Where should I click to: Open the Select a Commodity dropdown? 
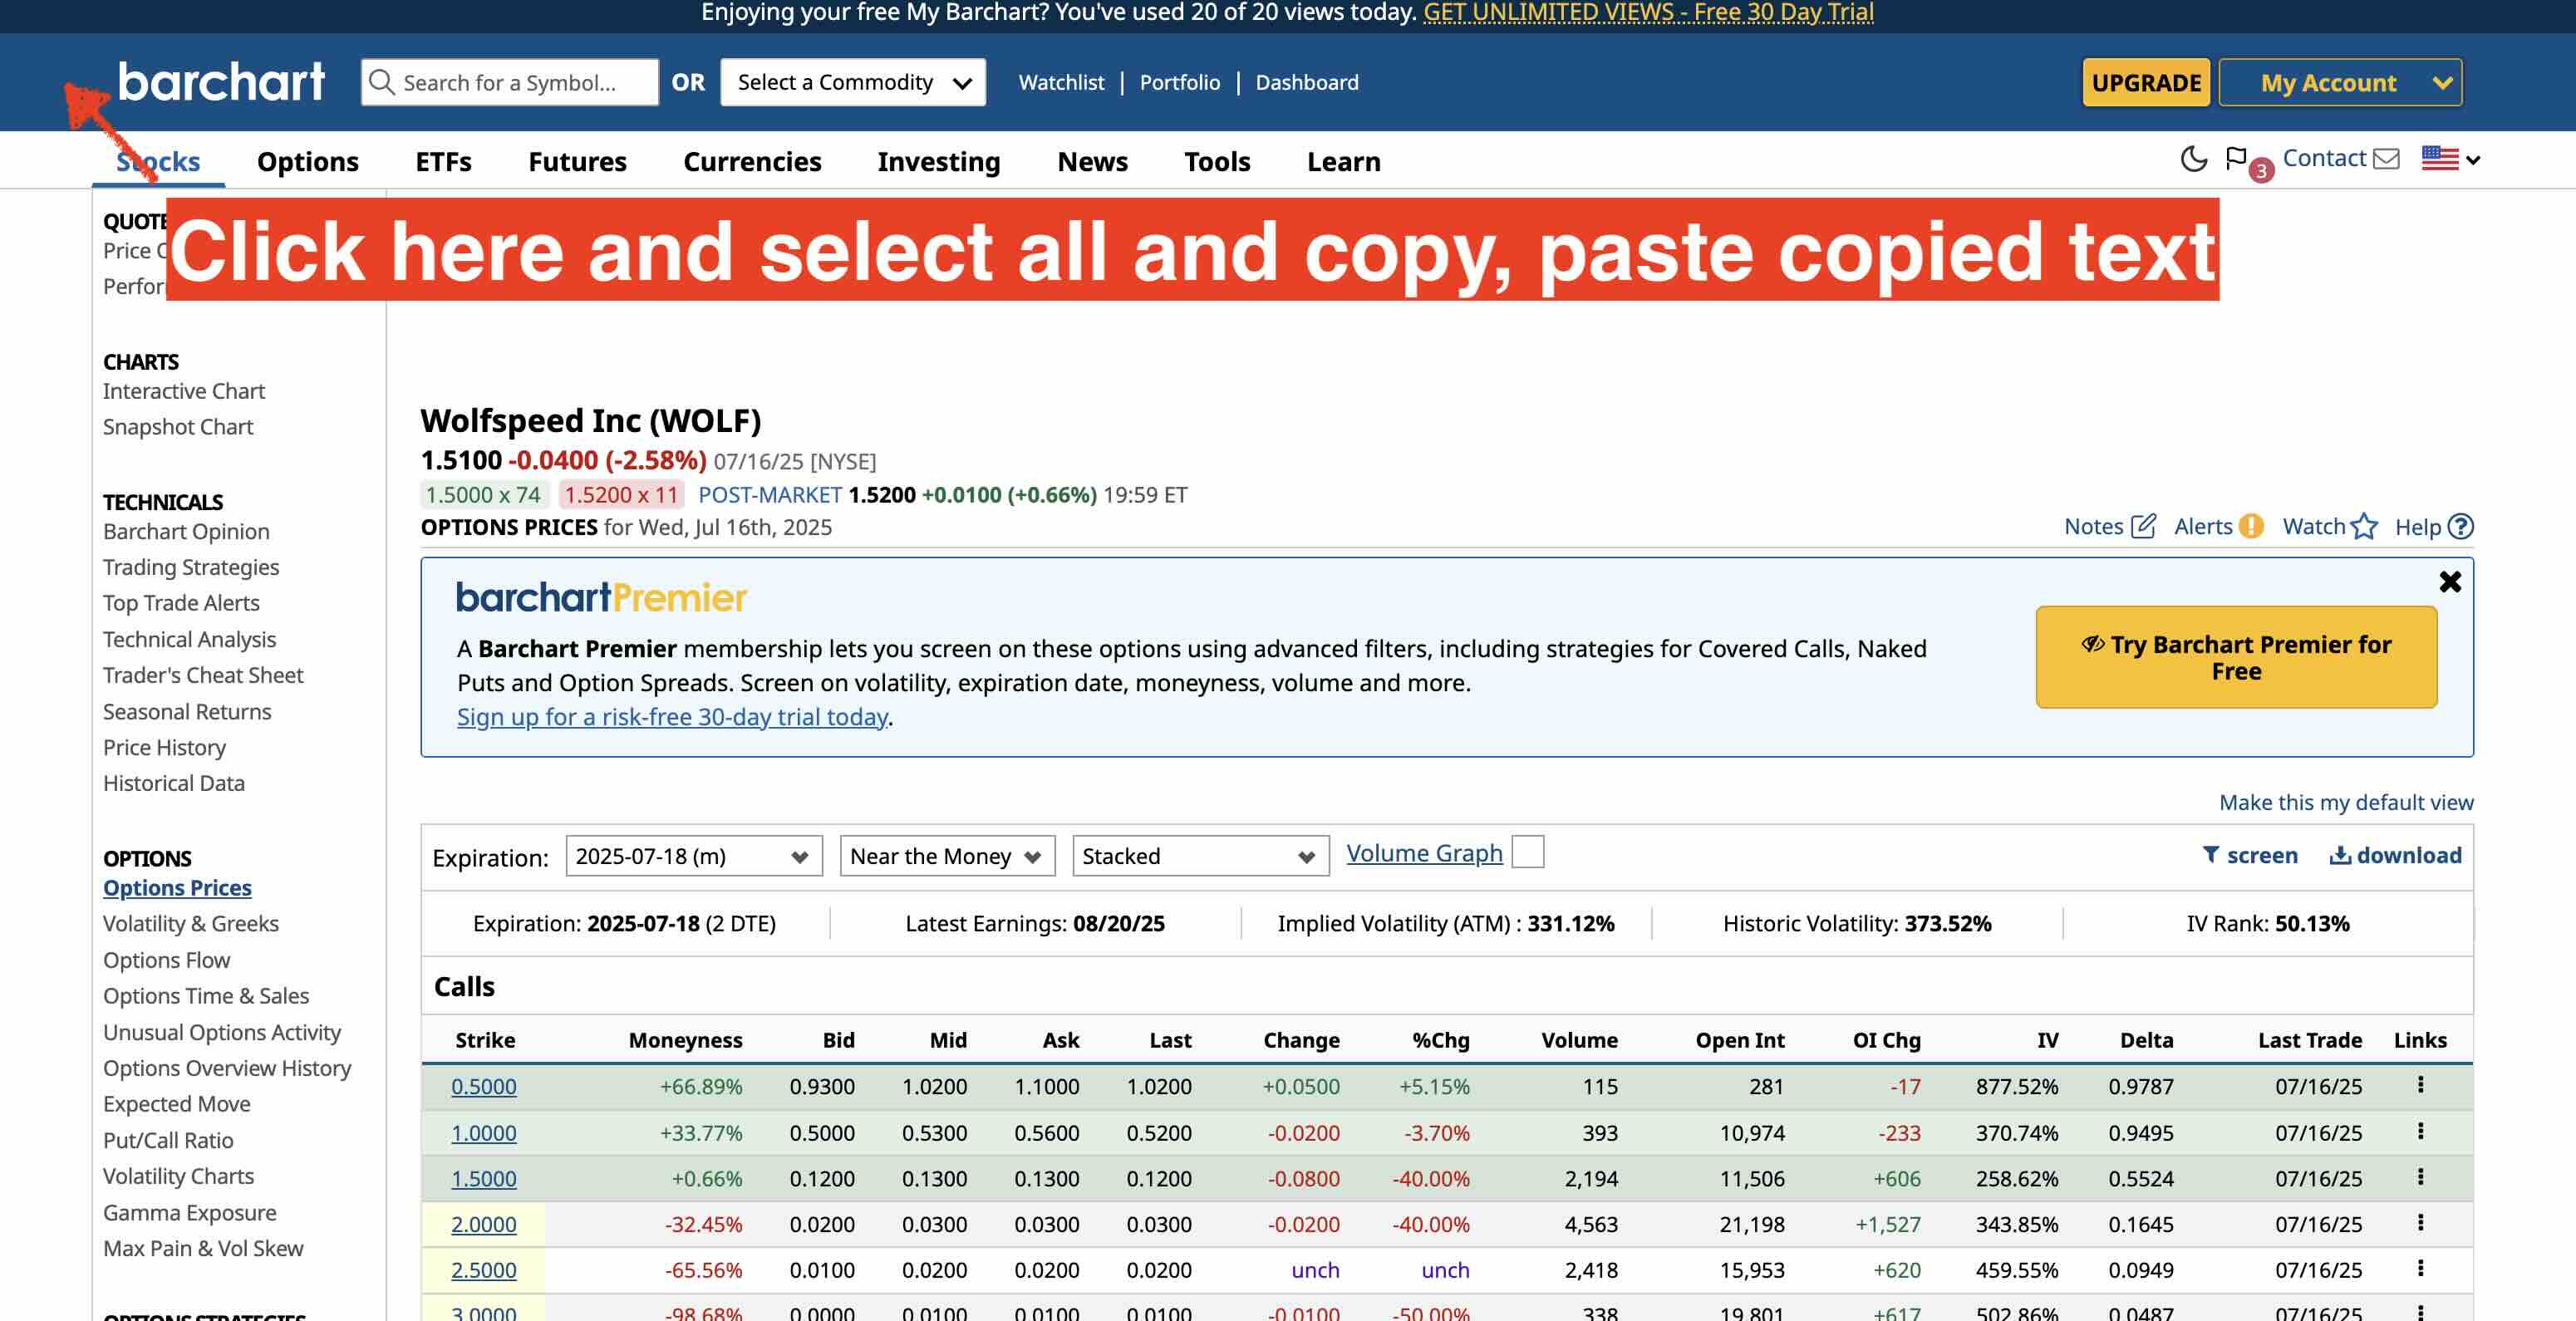tap(852, 82)
